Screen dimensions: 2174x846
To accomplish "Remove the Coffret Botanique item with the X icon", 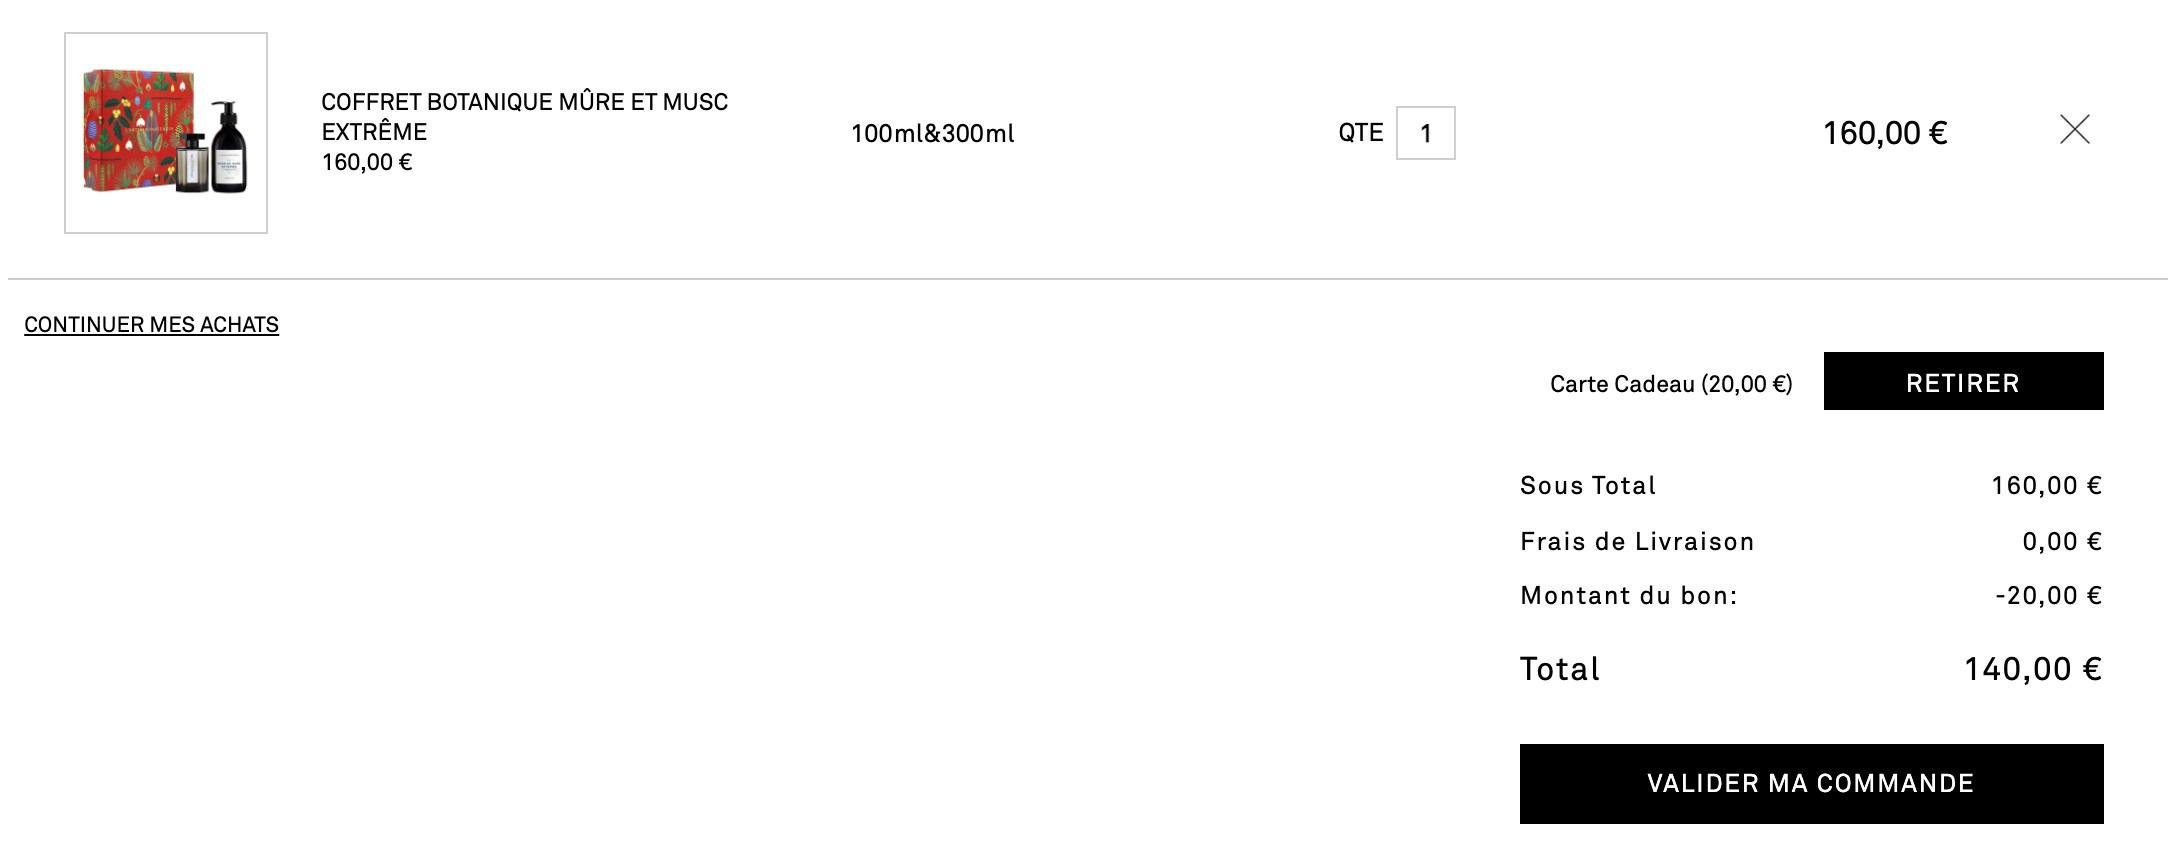I will click(x=2074, y=129).
